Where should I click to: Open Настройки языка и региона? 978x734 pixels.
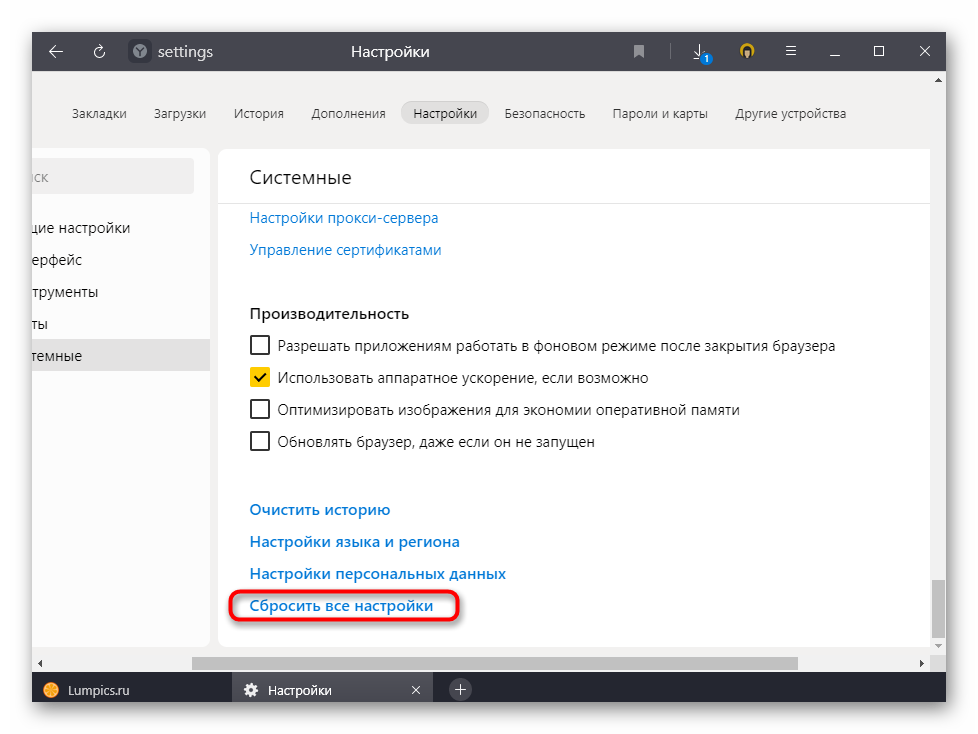354,541
